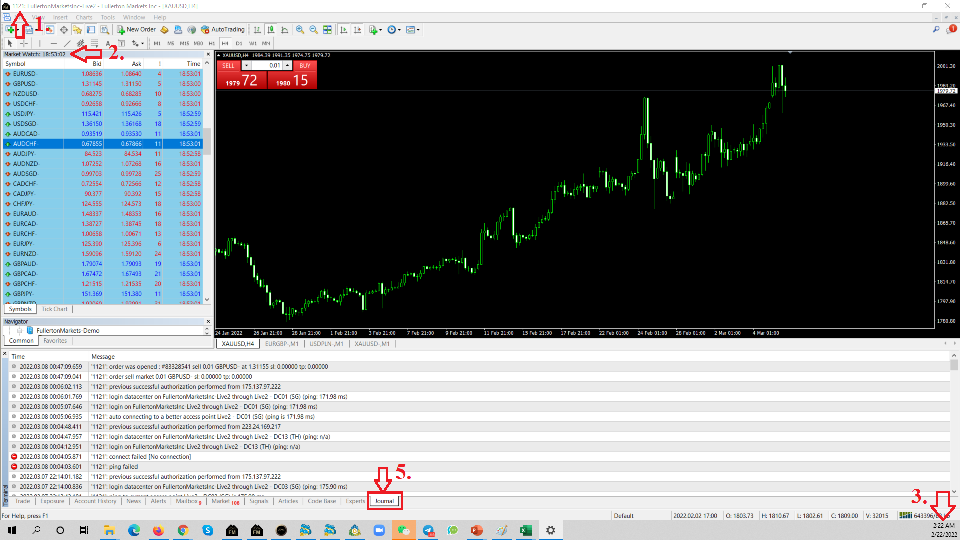960x540 pixels.
Task: Open the arrows objects dropdown
Action: (x=137, y=43)
